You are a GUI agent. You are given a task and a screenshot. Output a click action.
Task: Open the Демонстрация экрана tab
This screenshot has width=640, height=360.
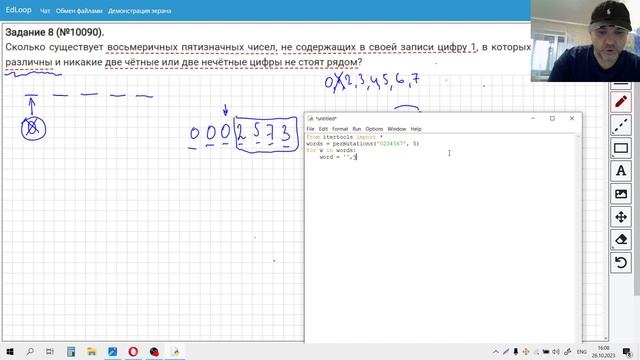coord(140,11)
